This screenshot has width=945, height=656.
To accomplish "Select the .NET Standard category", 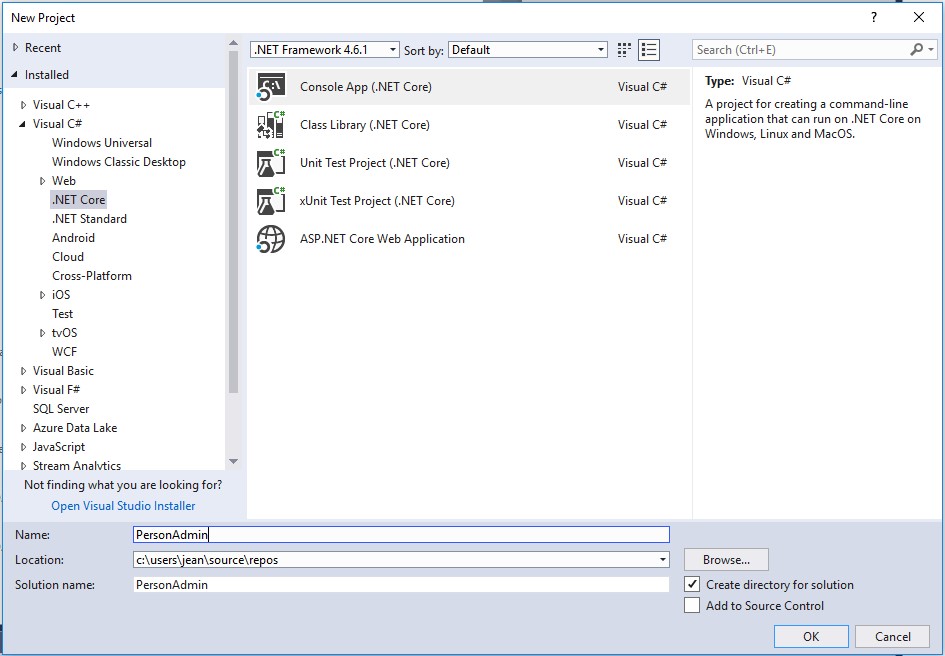I will 89,219.
